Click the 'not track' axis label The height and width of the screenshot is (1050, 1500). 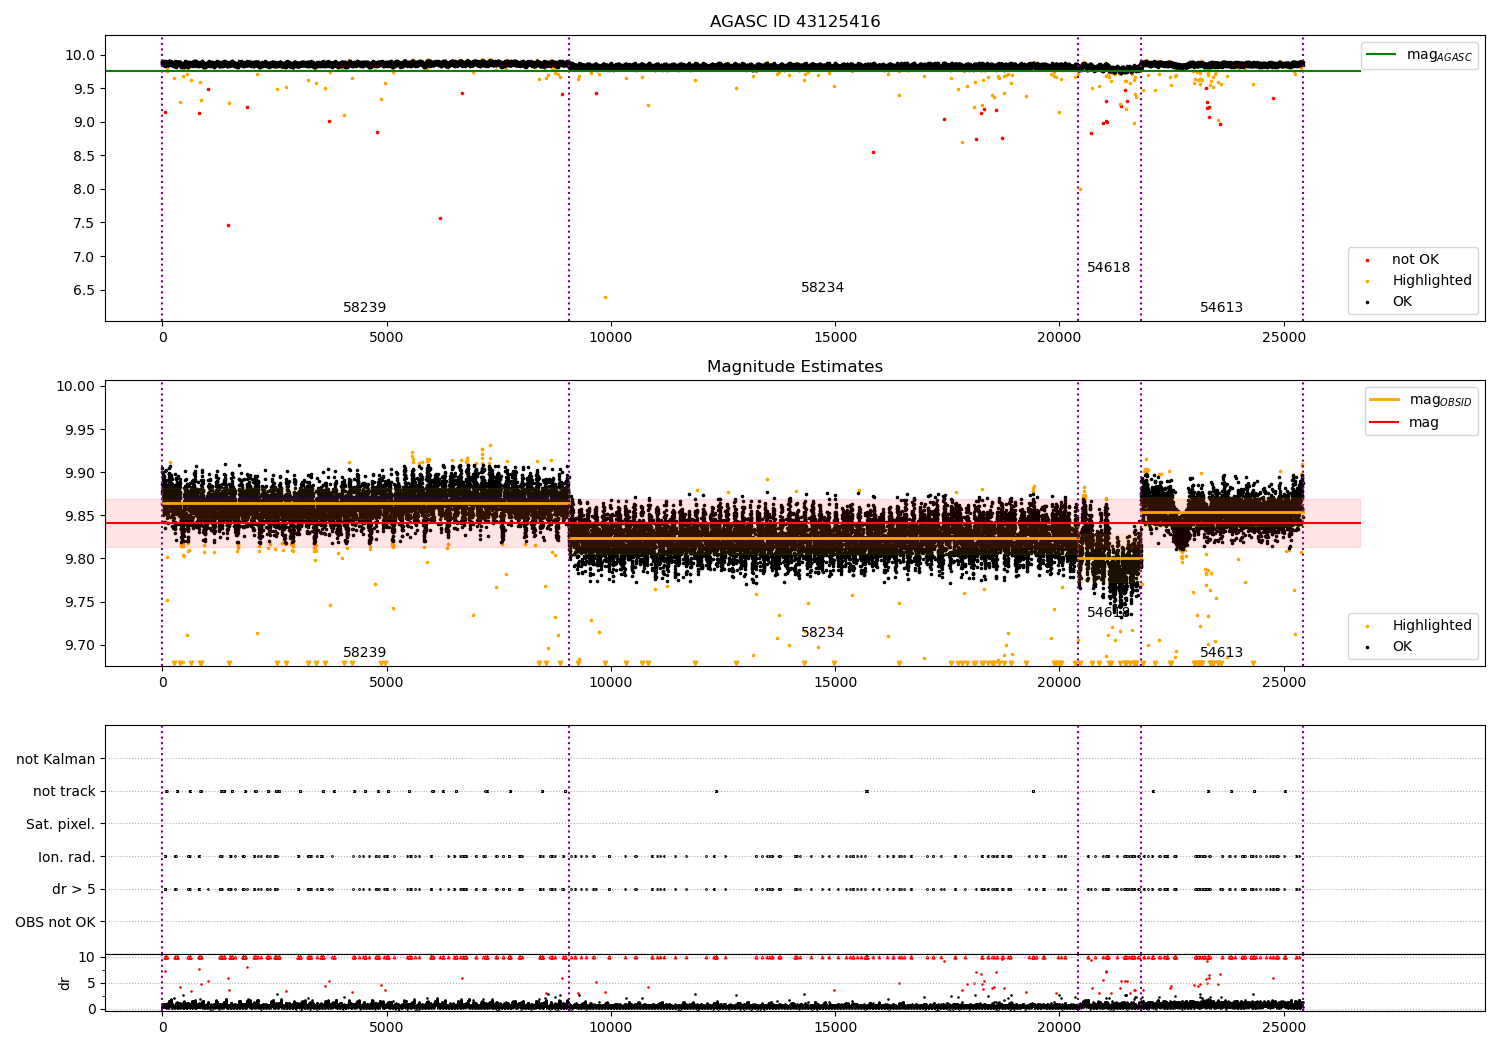click(x=64, y=792)
